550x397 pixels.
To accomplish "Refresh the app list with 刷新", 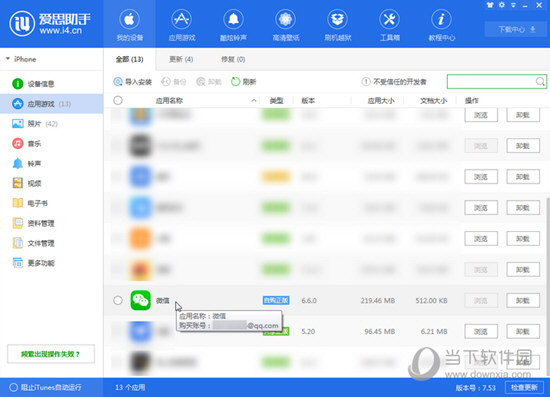I will click(243, 82).
